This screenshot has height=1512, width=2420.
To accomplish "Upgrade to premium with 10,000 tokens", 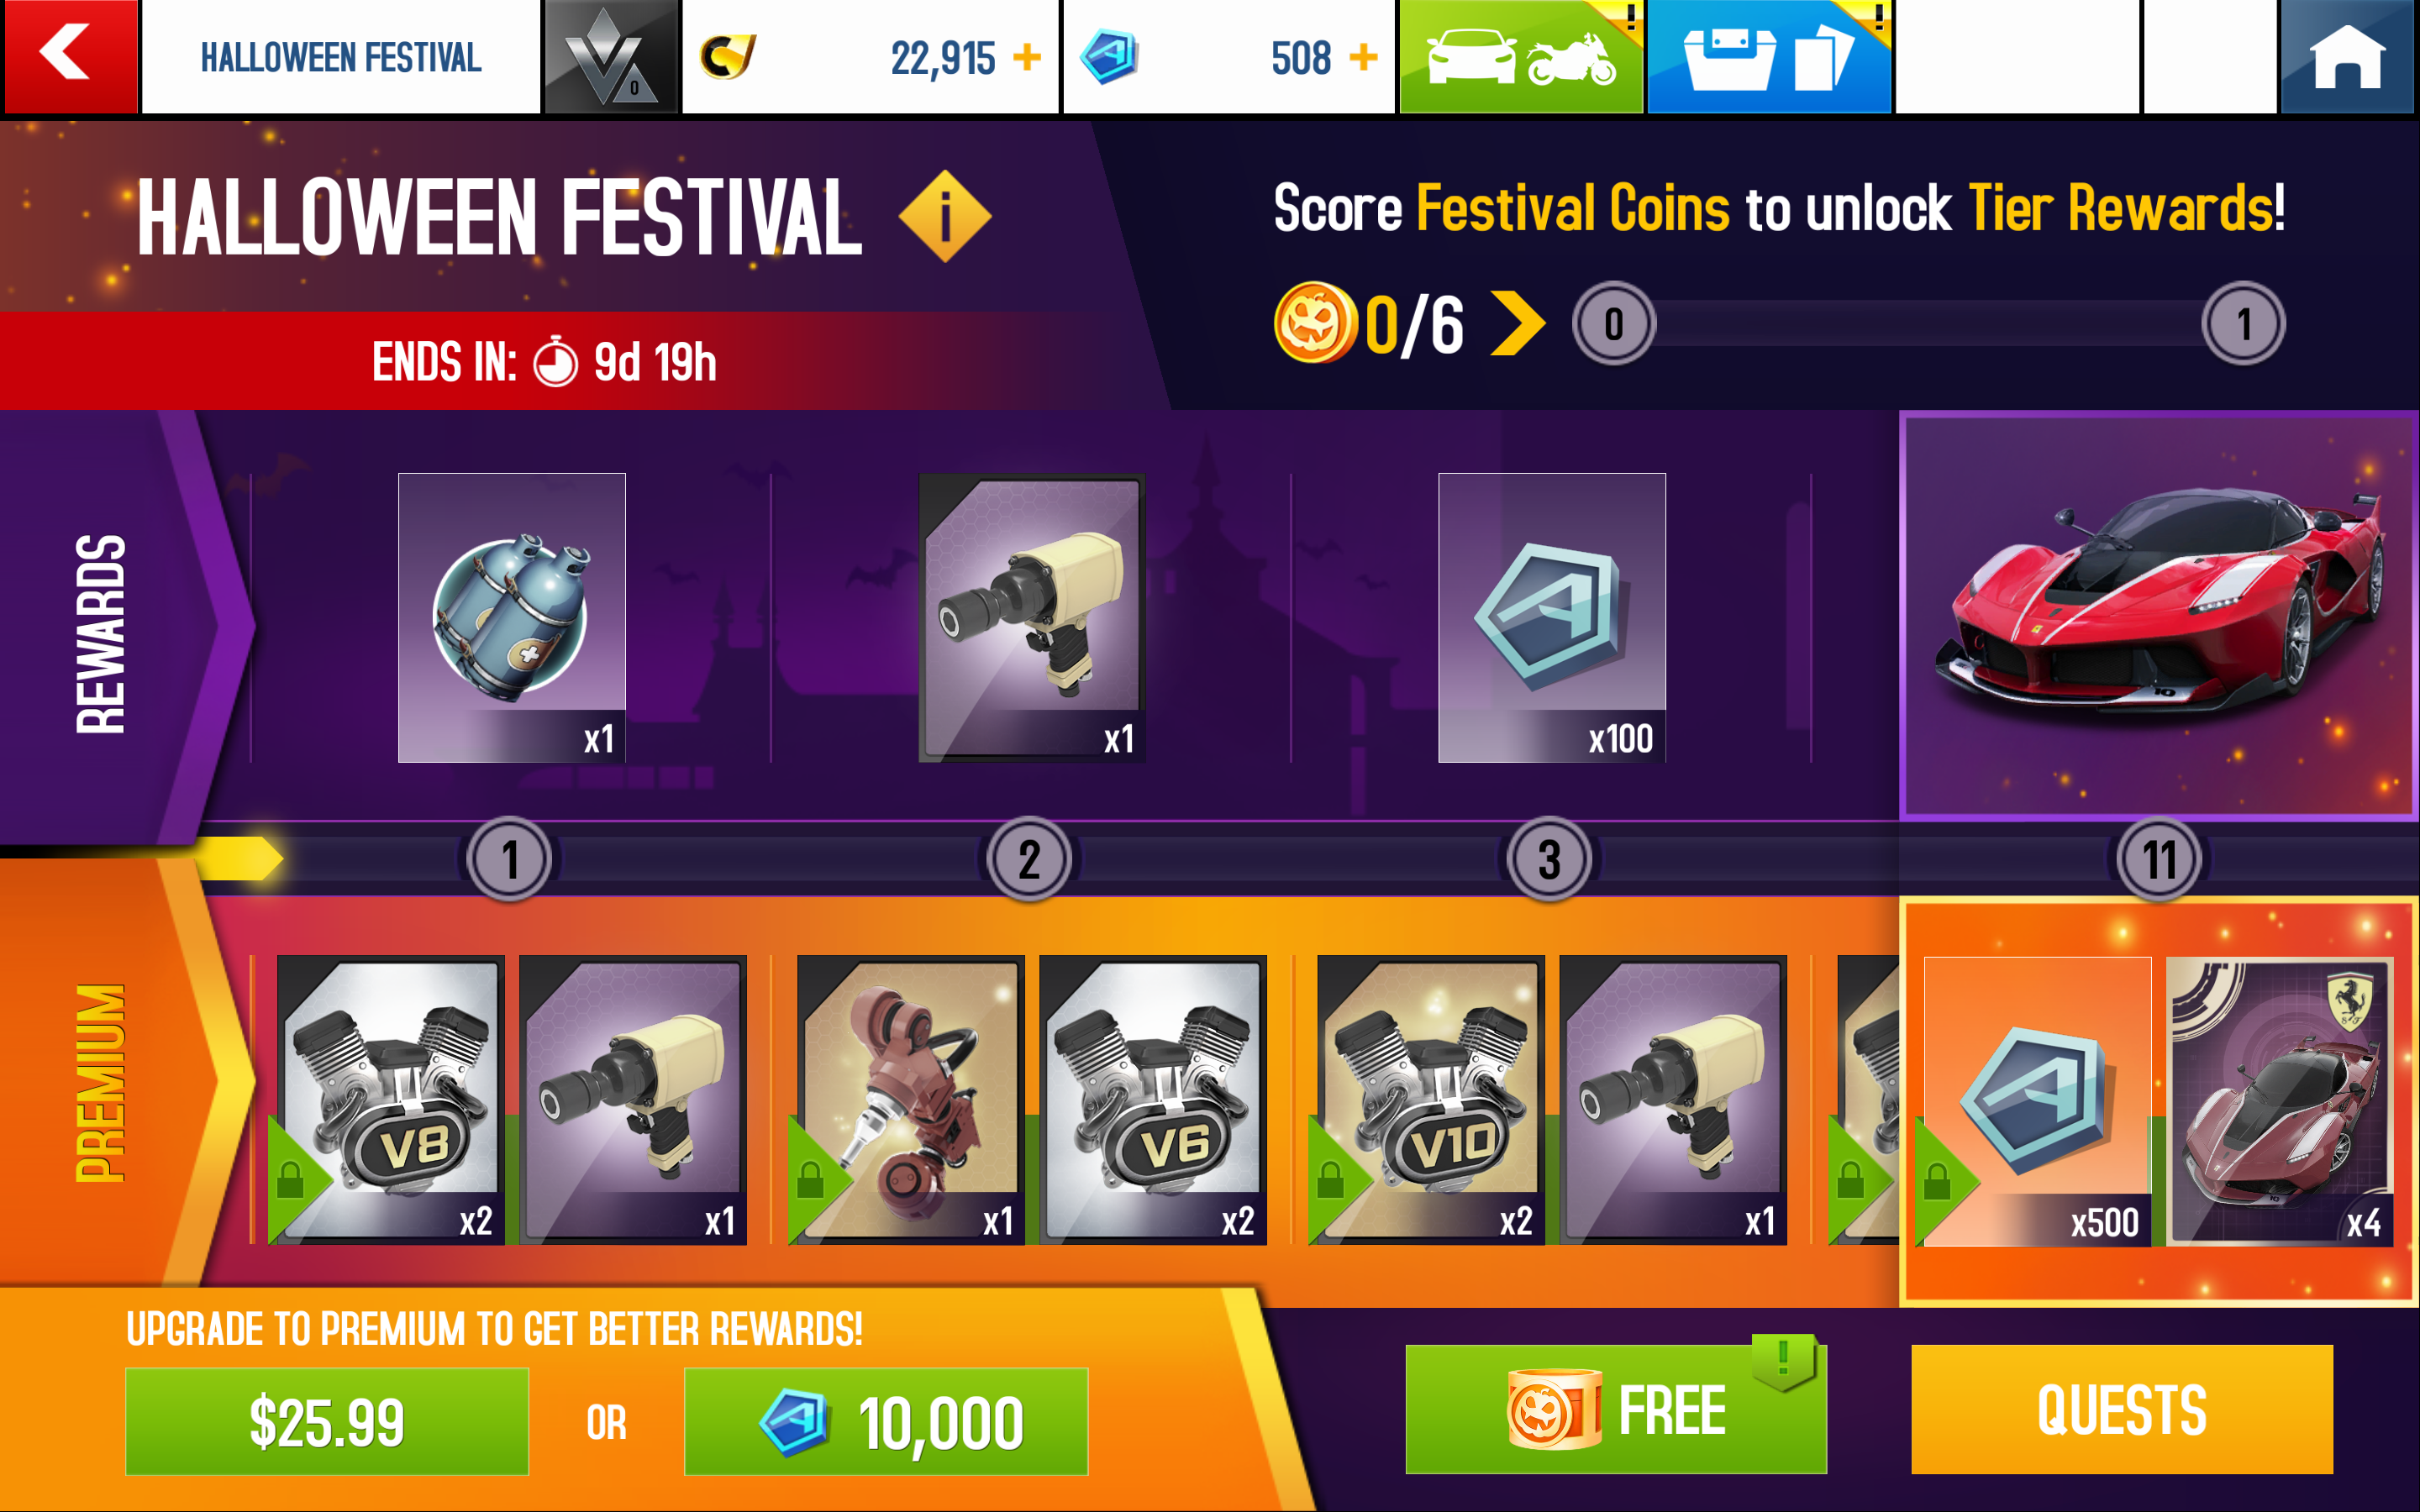I will 886,1421.
